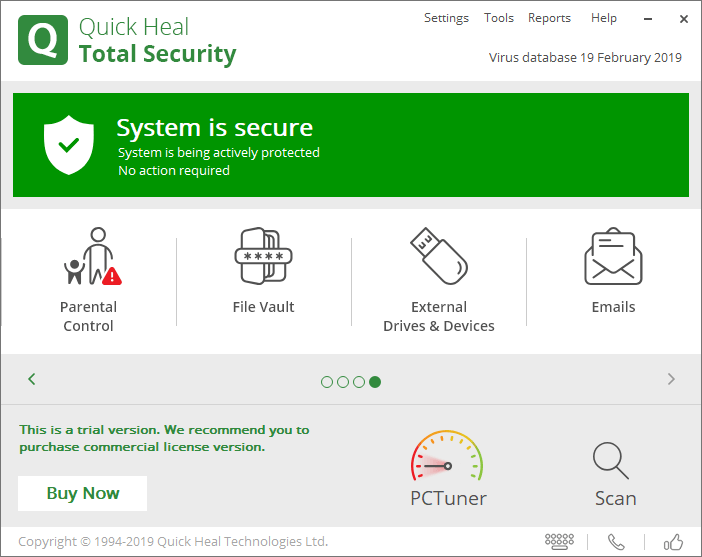The width and height of the screenshot is (702, 557).
Task: Open the Help menu
Action: (604, 18)
